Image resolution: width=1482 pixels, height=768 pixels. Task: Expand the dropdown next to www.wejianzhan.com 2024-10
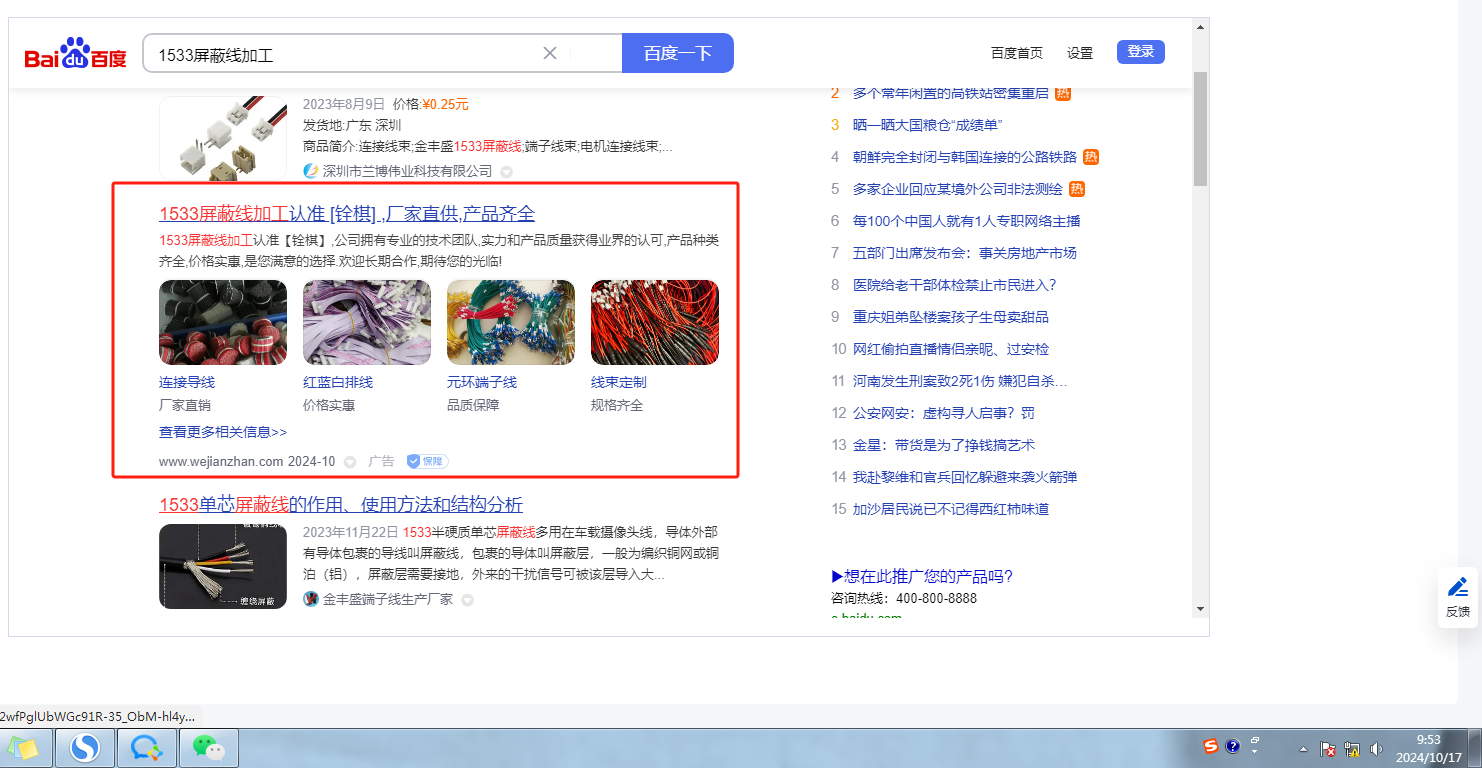pyautogui.click(x=350, y=462)
